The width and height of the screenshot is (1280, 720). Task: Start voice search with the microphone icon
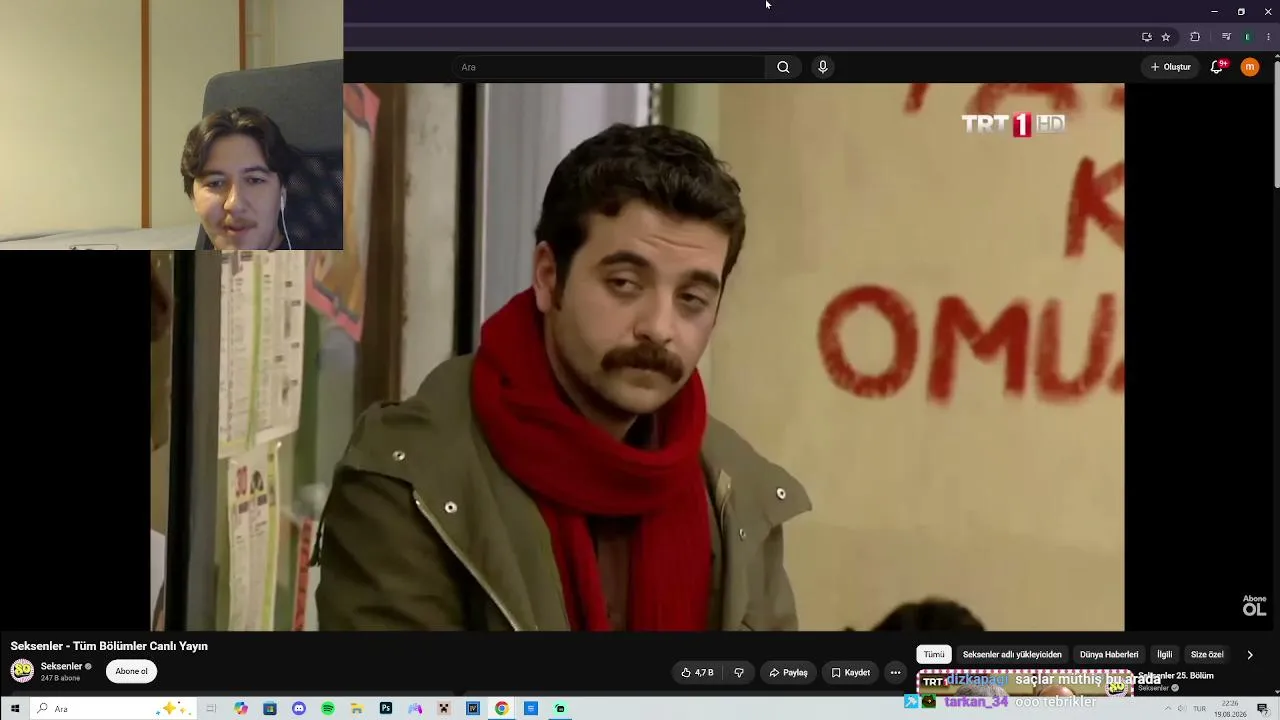[823, 67]
